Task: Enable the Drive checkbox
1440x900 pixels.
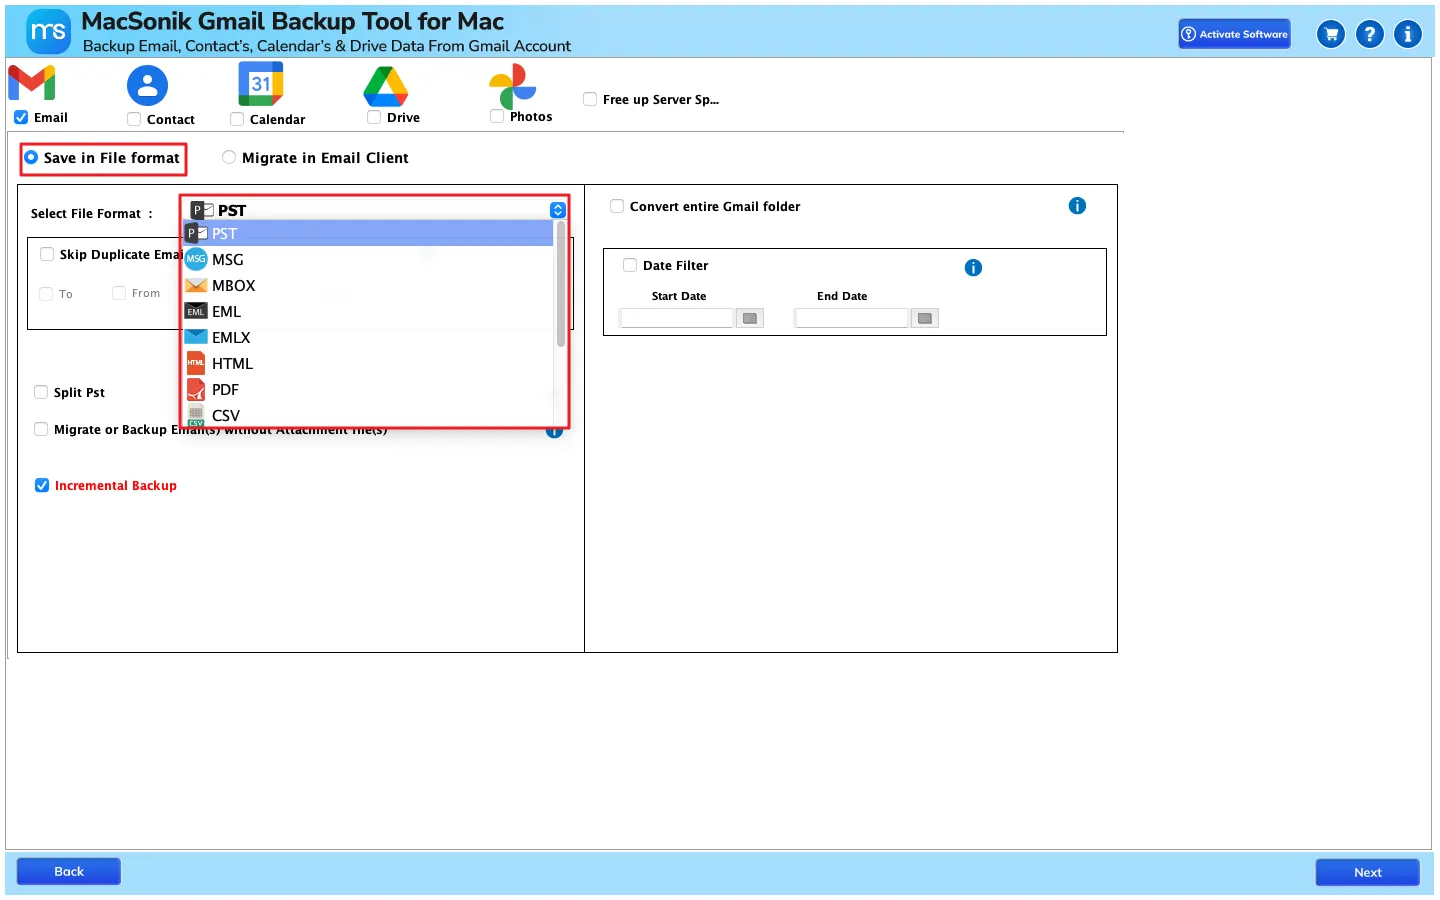Action: [374, 117]
